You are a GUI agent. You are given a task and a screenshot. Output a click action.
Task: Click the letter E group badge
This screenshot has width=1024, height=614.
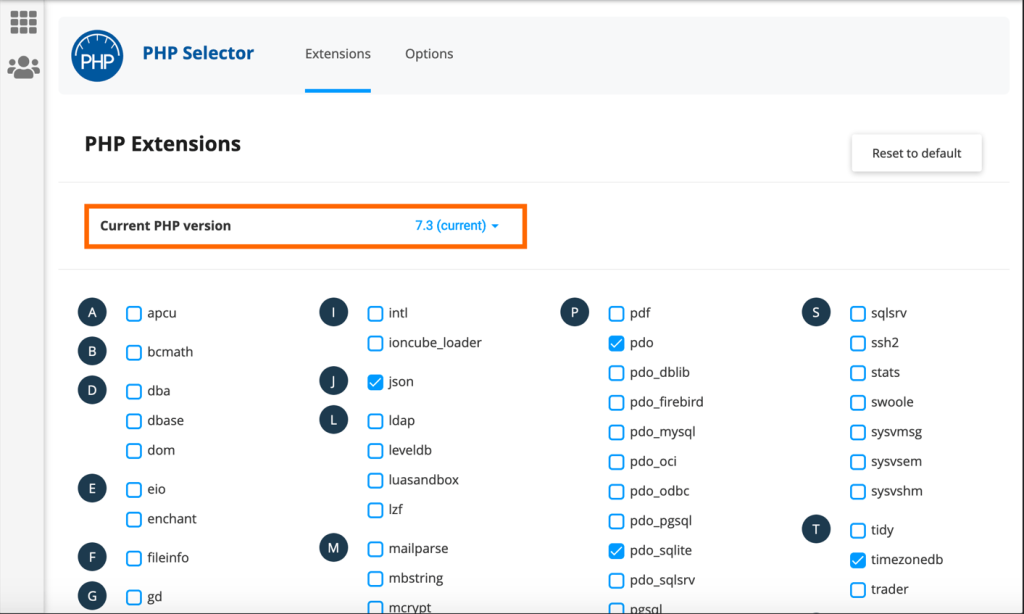click(92, 489)
